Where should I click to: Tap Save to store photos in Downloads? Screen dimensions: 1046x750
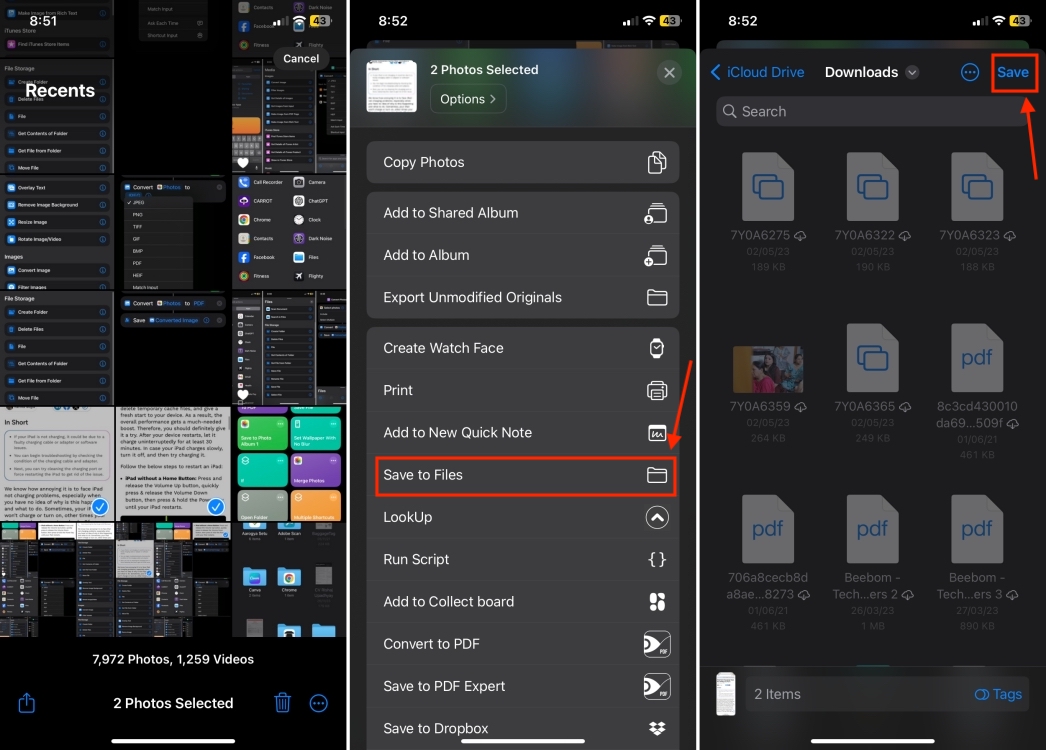click(1013, 72)
